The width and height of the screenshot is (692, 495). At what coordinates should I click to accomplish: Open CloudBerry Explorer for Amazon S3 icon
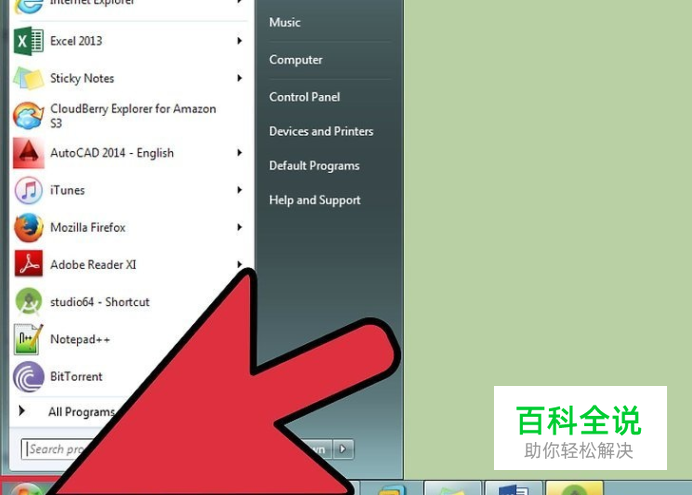click(29, 116)
